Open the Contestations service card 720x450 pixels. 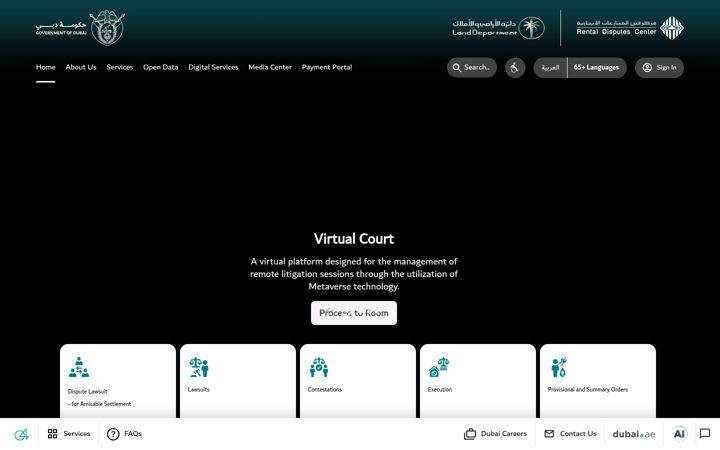358,381
